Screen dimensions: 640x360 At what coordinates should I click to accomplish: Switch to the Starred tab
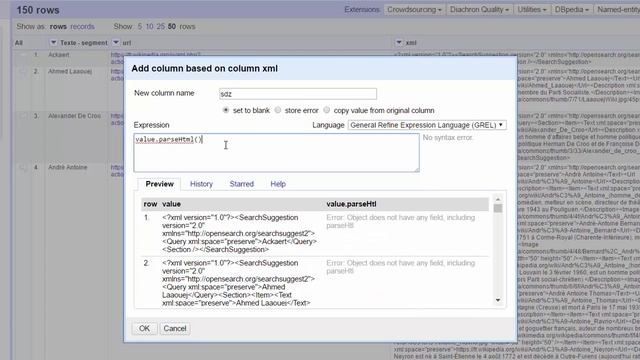[242, 184]
